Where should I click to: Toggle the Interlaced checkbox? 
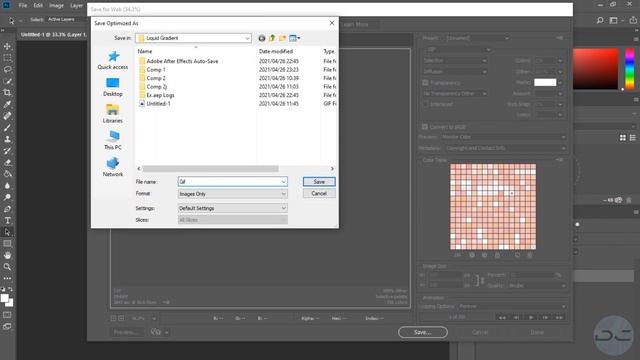(x=425, y=104)
